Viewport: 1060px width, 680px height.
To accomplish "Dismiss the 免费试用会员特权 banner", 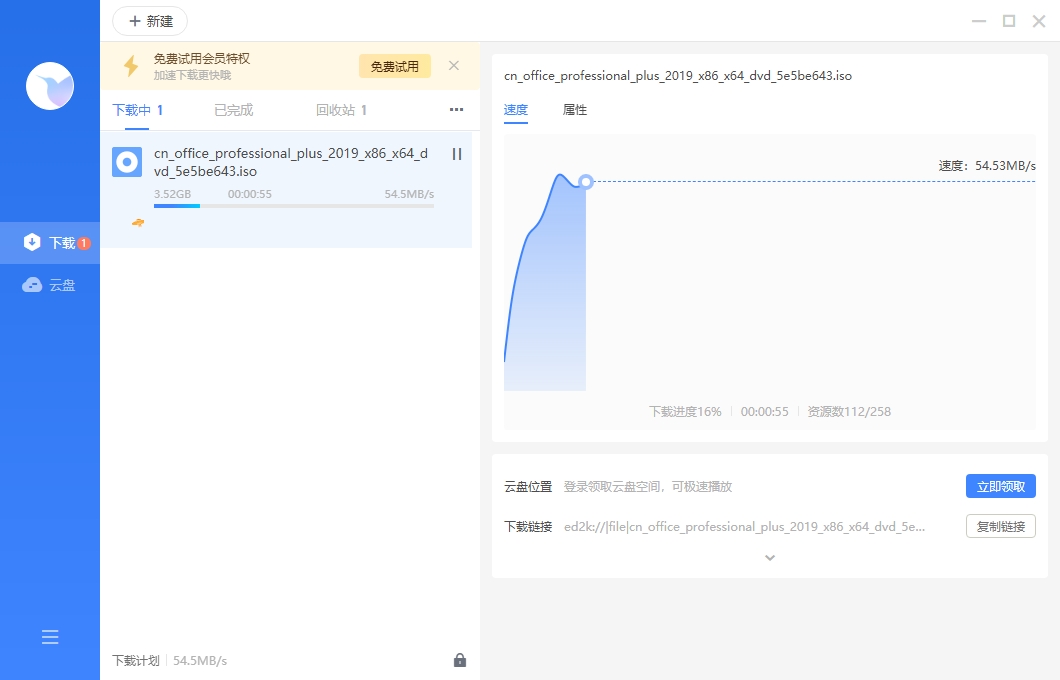I will click(x=453, y=65).
